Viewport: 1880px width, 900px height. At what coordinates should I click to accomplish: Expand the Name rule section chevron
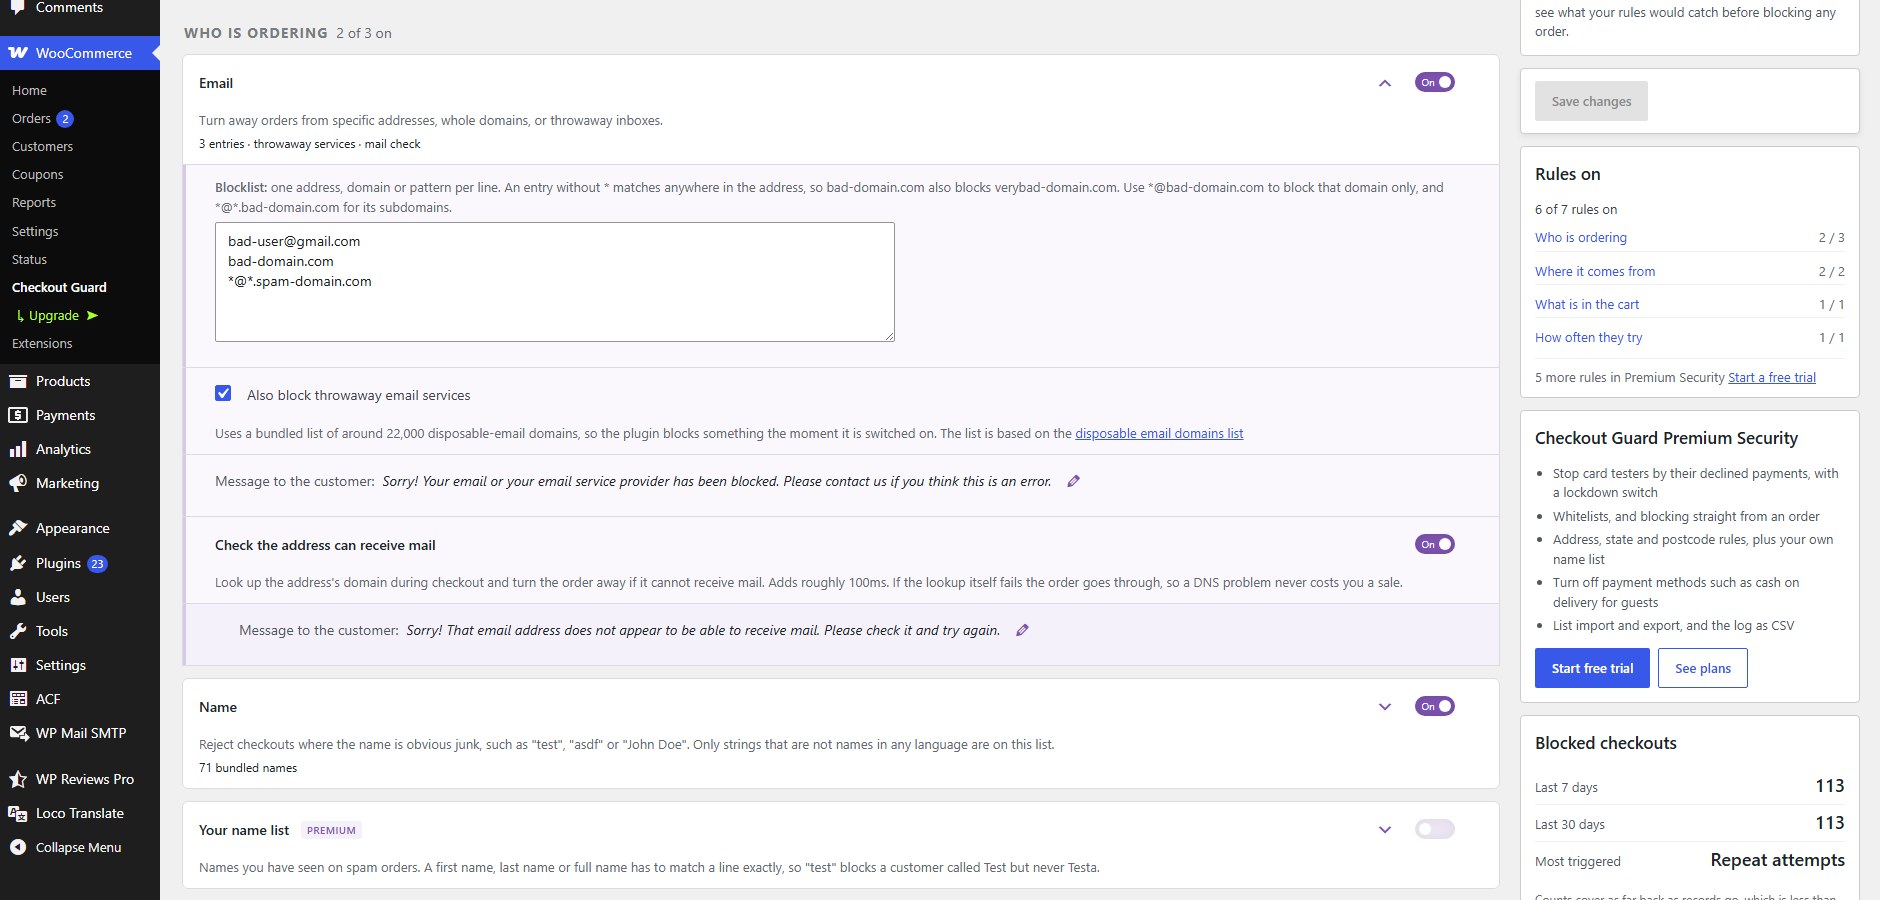coord(1385,707)
